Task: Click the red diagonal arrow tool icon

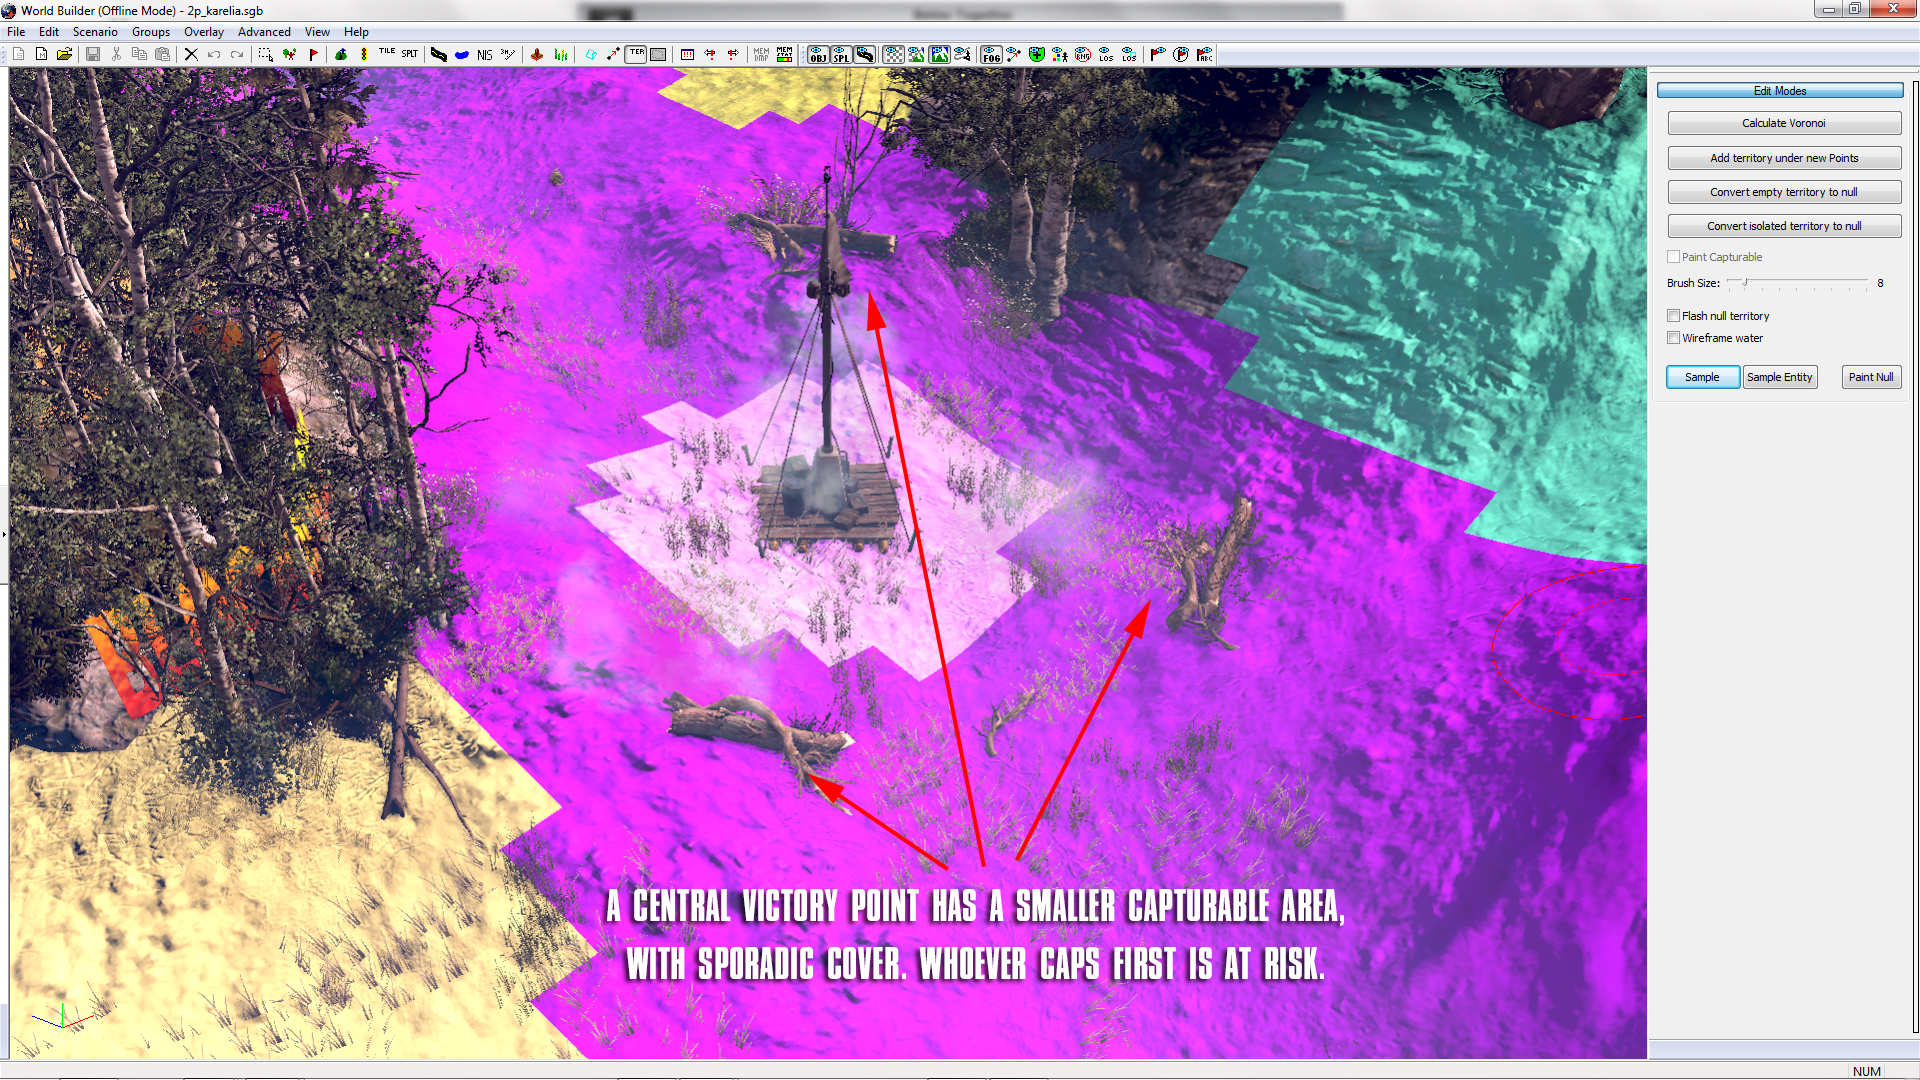Action: (613, 55)
